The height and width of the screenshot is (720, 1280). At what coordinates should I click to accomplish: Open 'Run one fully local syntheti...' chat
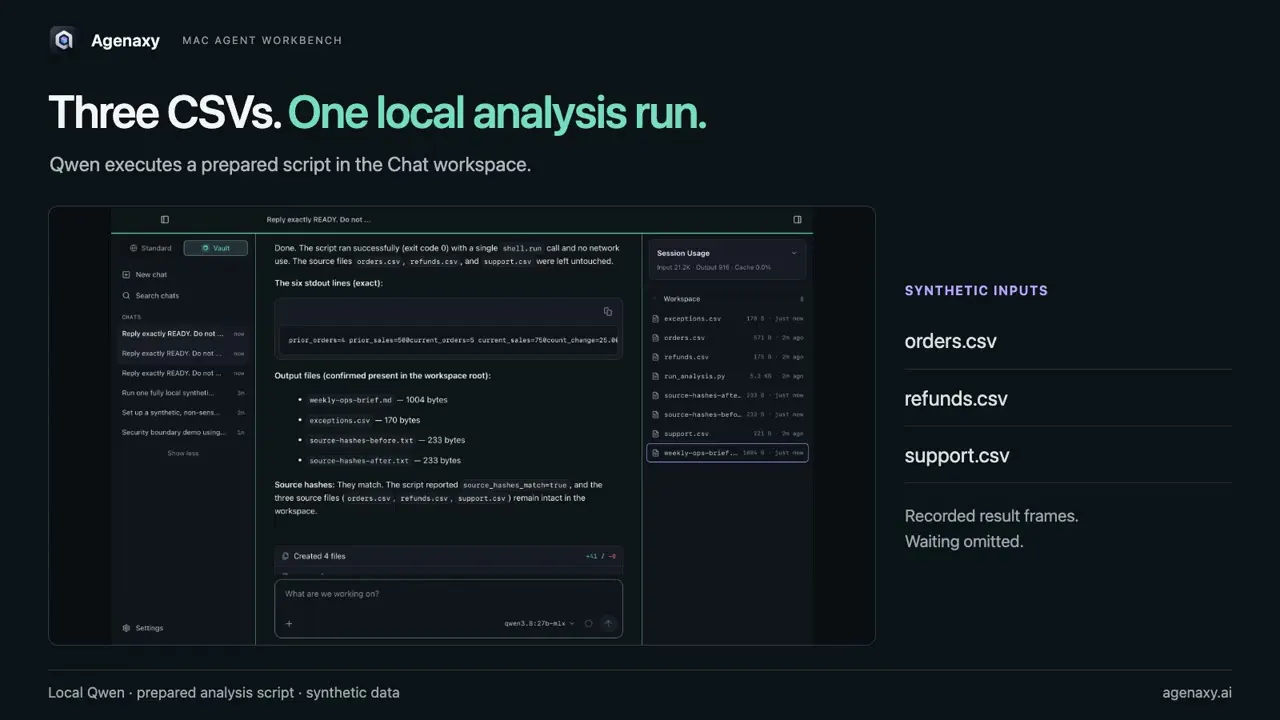click(x=183, y=393)
